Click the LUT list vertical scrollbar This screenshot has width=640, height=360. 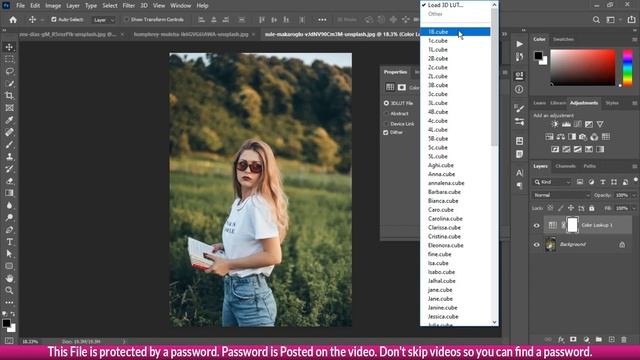click(x=494, y=78)
